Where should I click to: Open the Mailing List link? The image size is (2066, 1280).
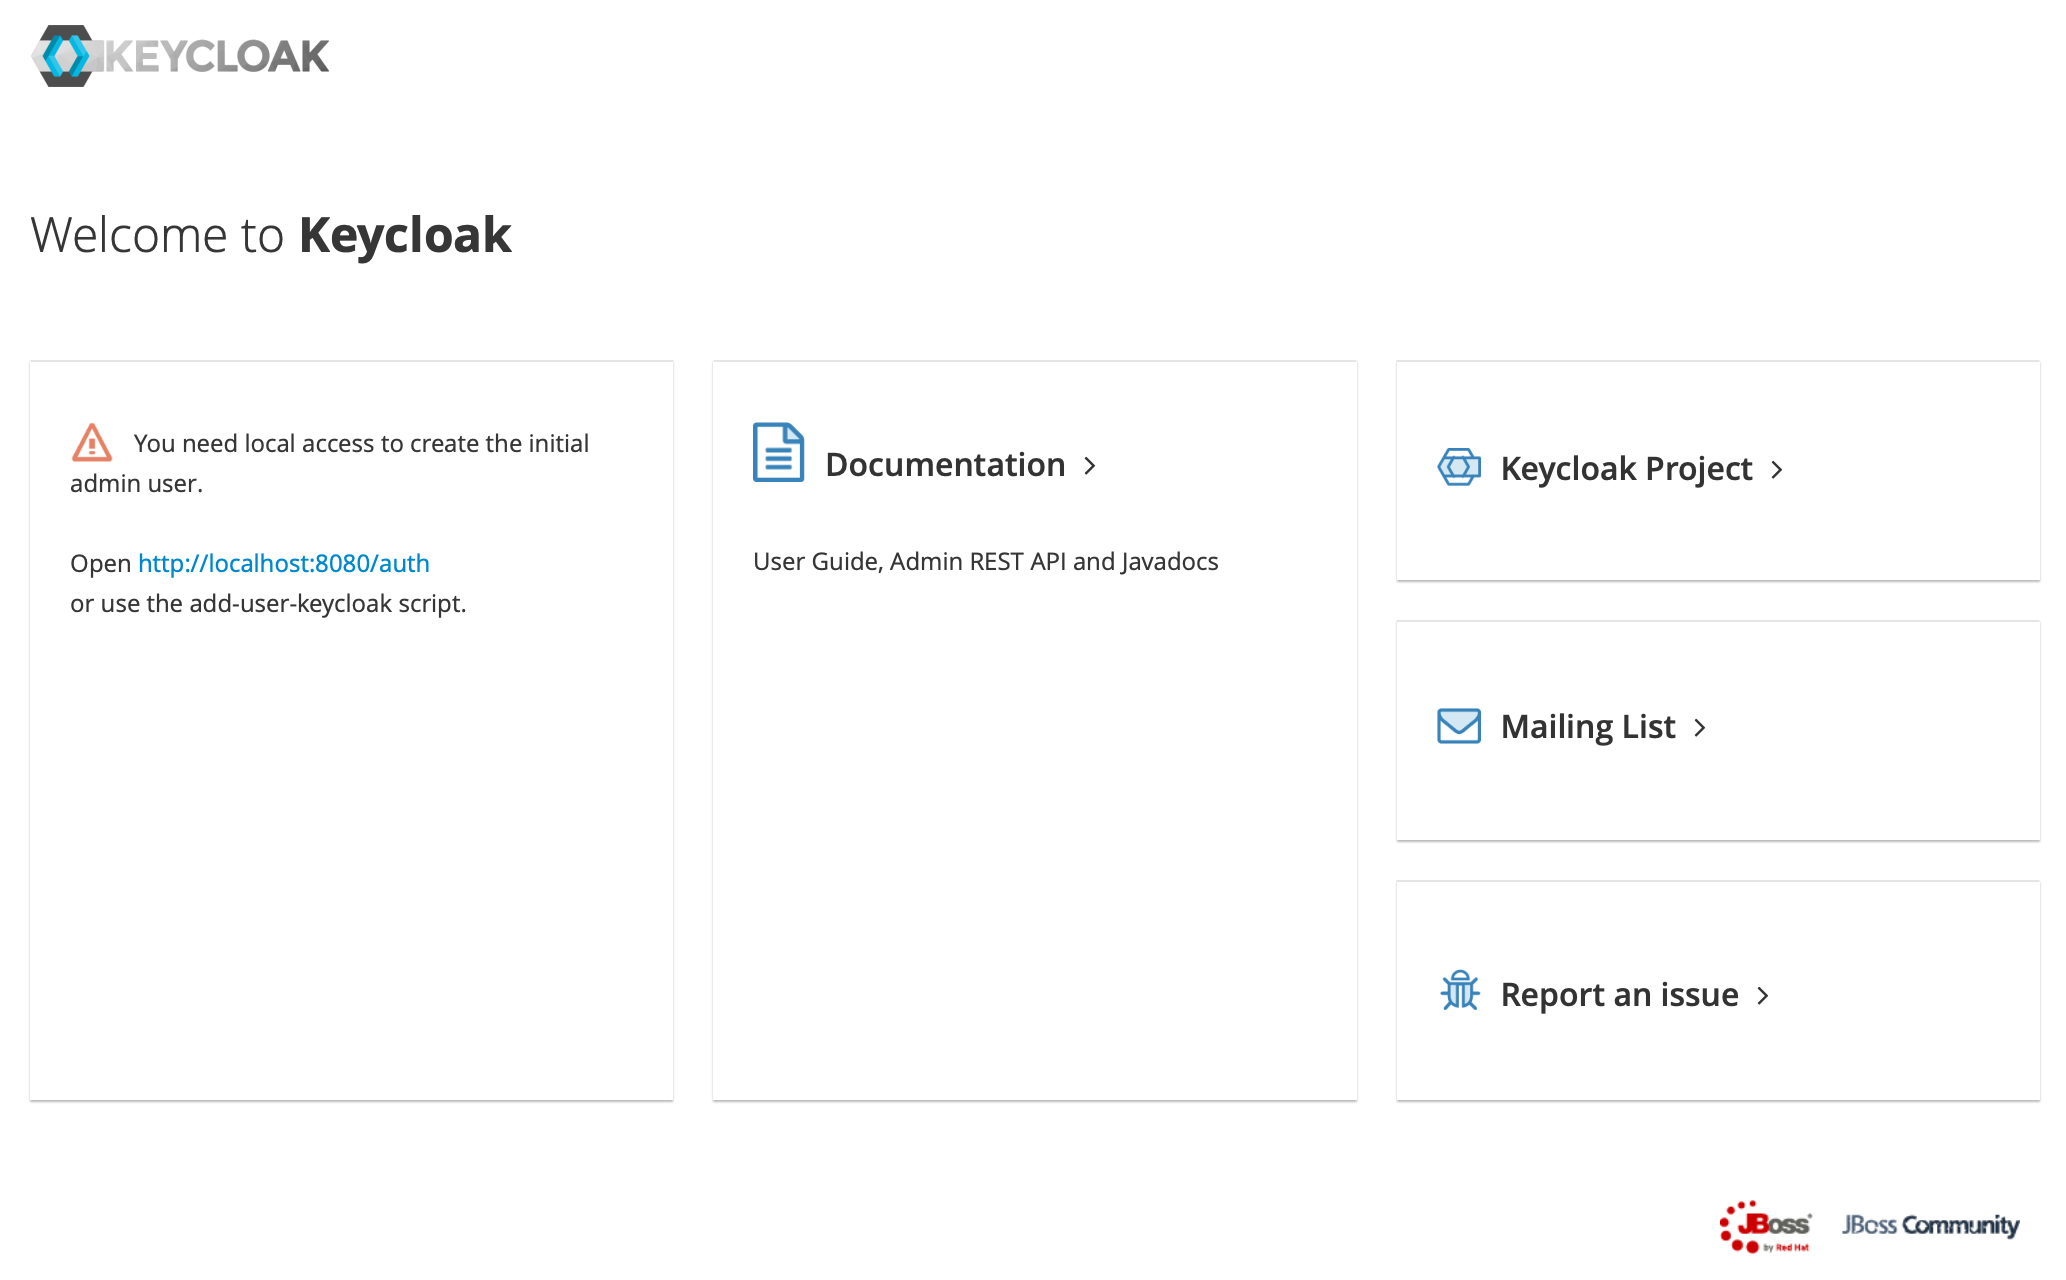(x=1588, y=727)
